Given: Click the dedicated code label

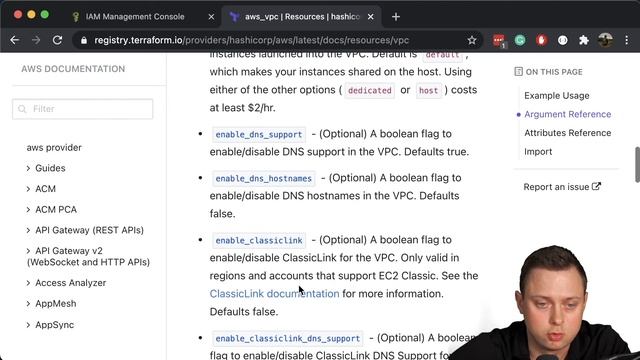Looking at the screenshot, I should coord(370,90).
